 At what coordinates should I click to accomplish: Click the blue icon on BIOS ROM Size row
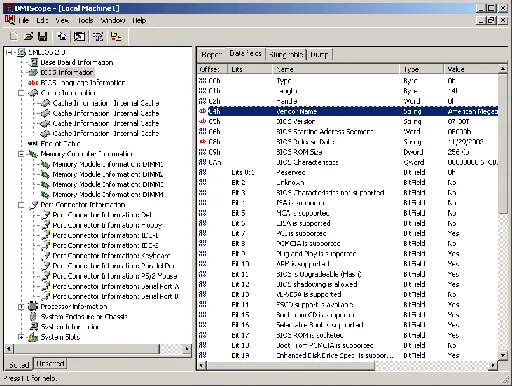[x=202, y=152]
